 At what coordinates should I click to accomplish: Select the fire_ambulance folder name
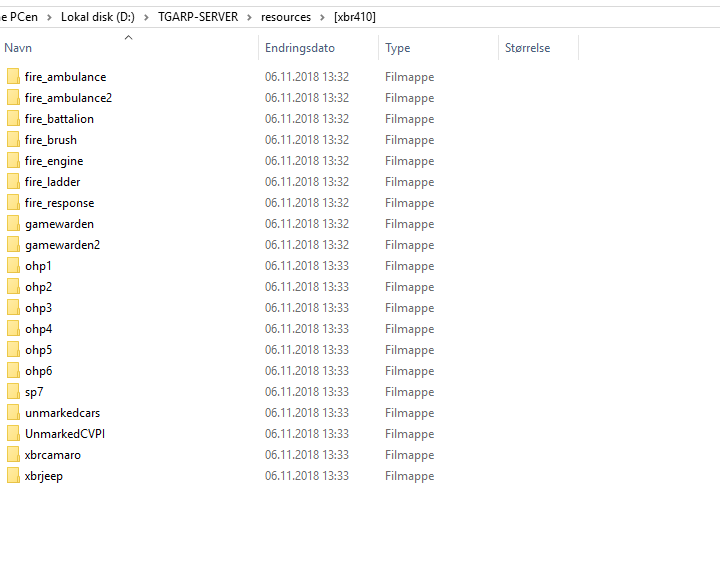[66, 77]
